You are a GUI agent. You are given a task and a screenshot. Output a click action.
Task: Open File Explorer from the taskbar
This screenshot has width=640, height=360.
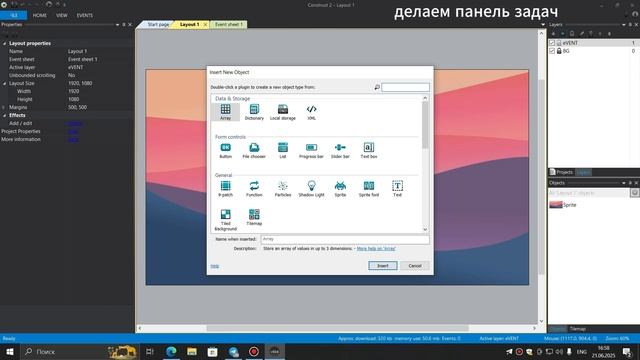click(192, 351)
